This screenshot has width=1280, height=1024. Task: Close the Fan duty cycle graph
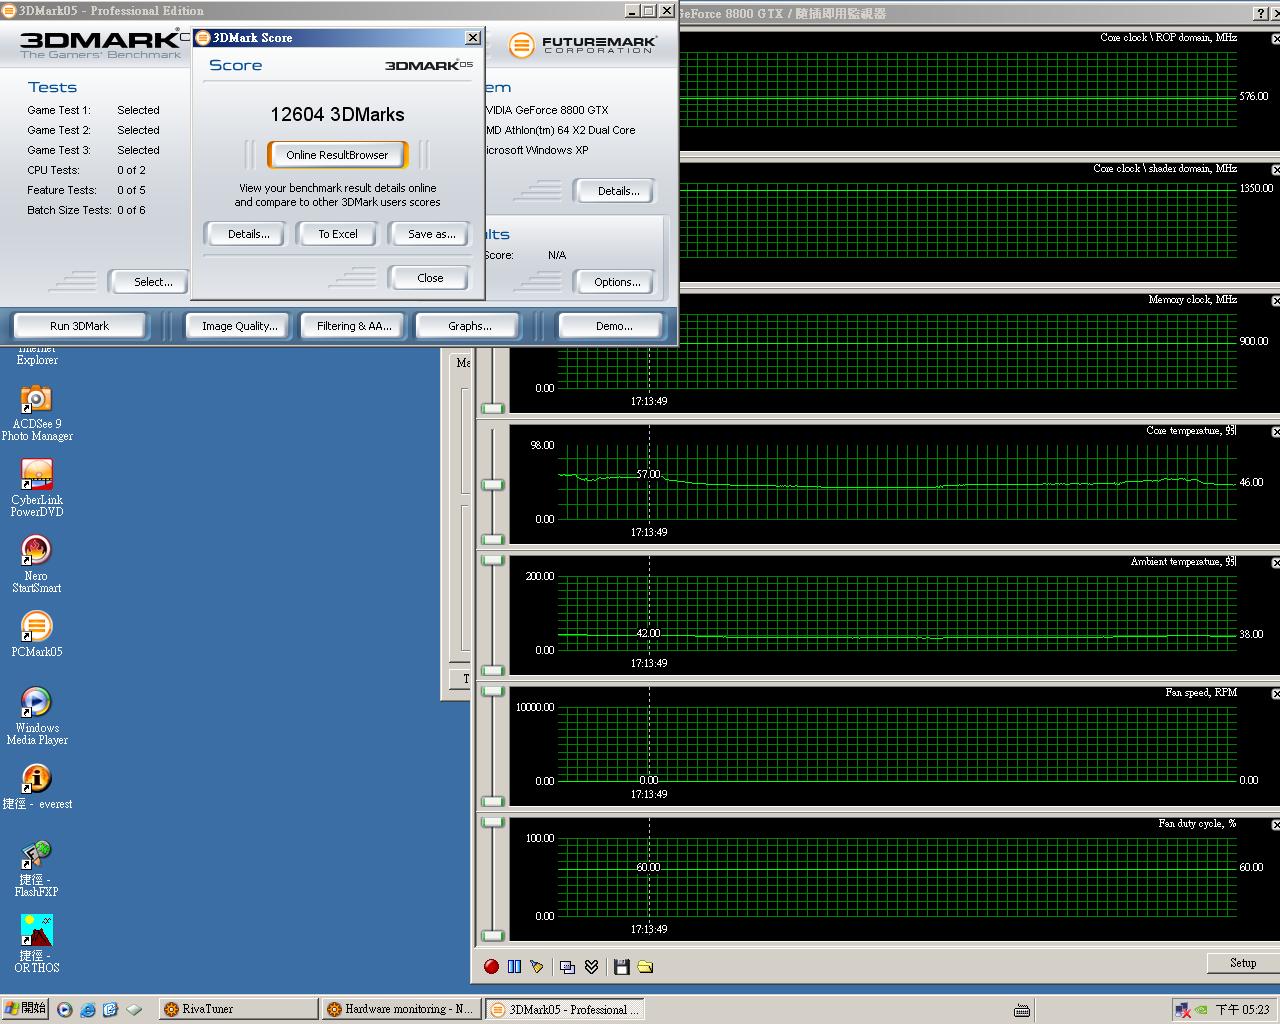point(1276,824)
